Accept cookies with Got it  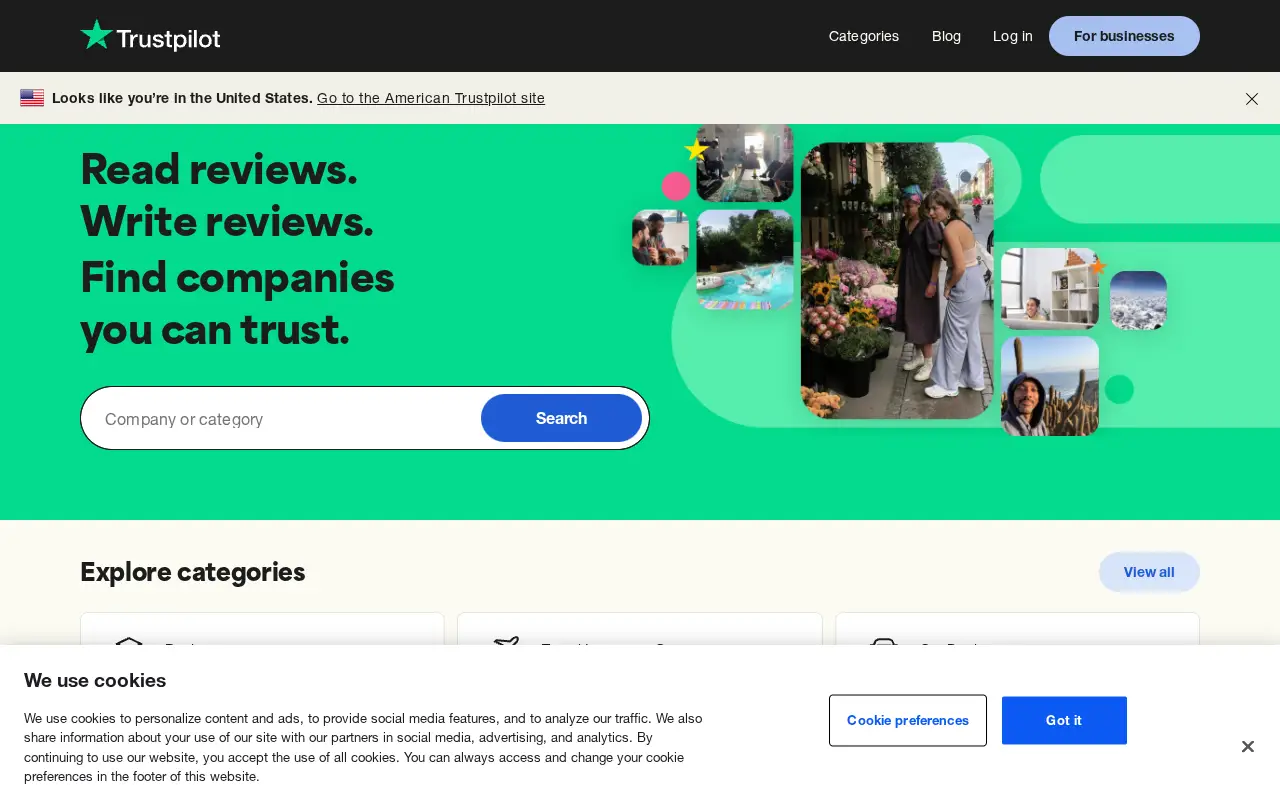point(1064,720)
